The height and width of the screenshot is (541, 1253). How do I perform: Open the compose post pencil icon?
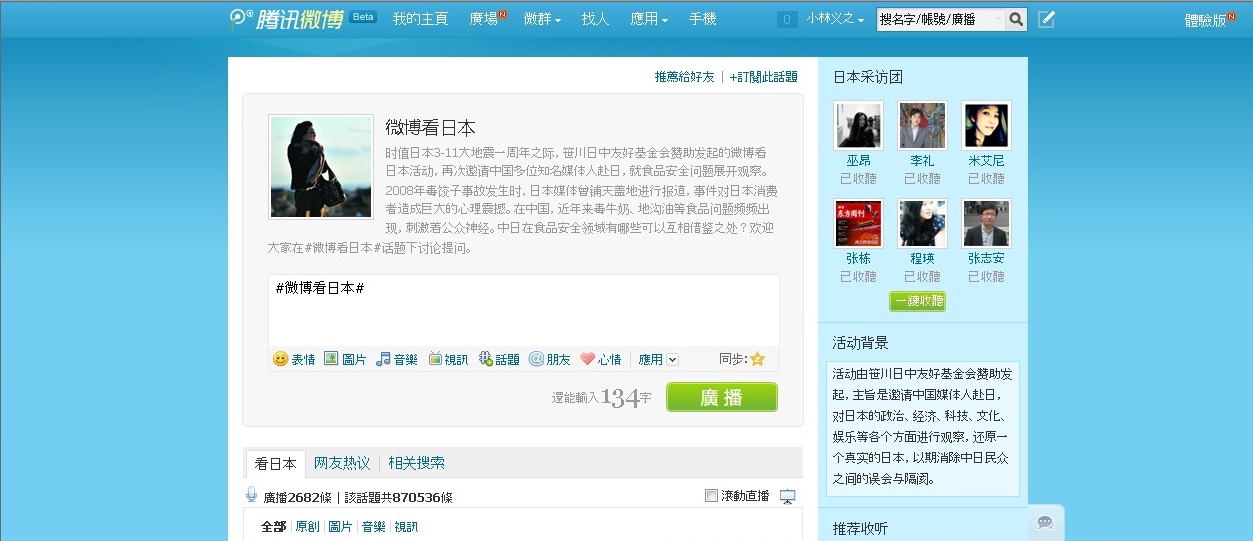click(x=1046, y=19)
